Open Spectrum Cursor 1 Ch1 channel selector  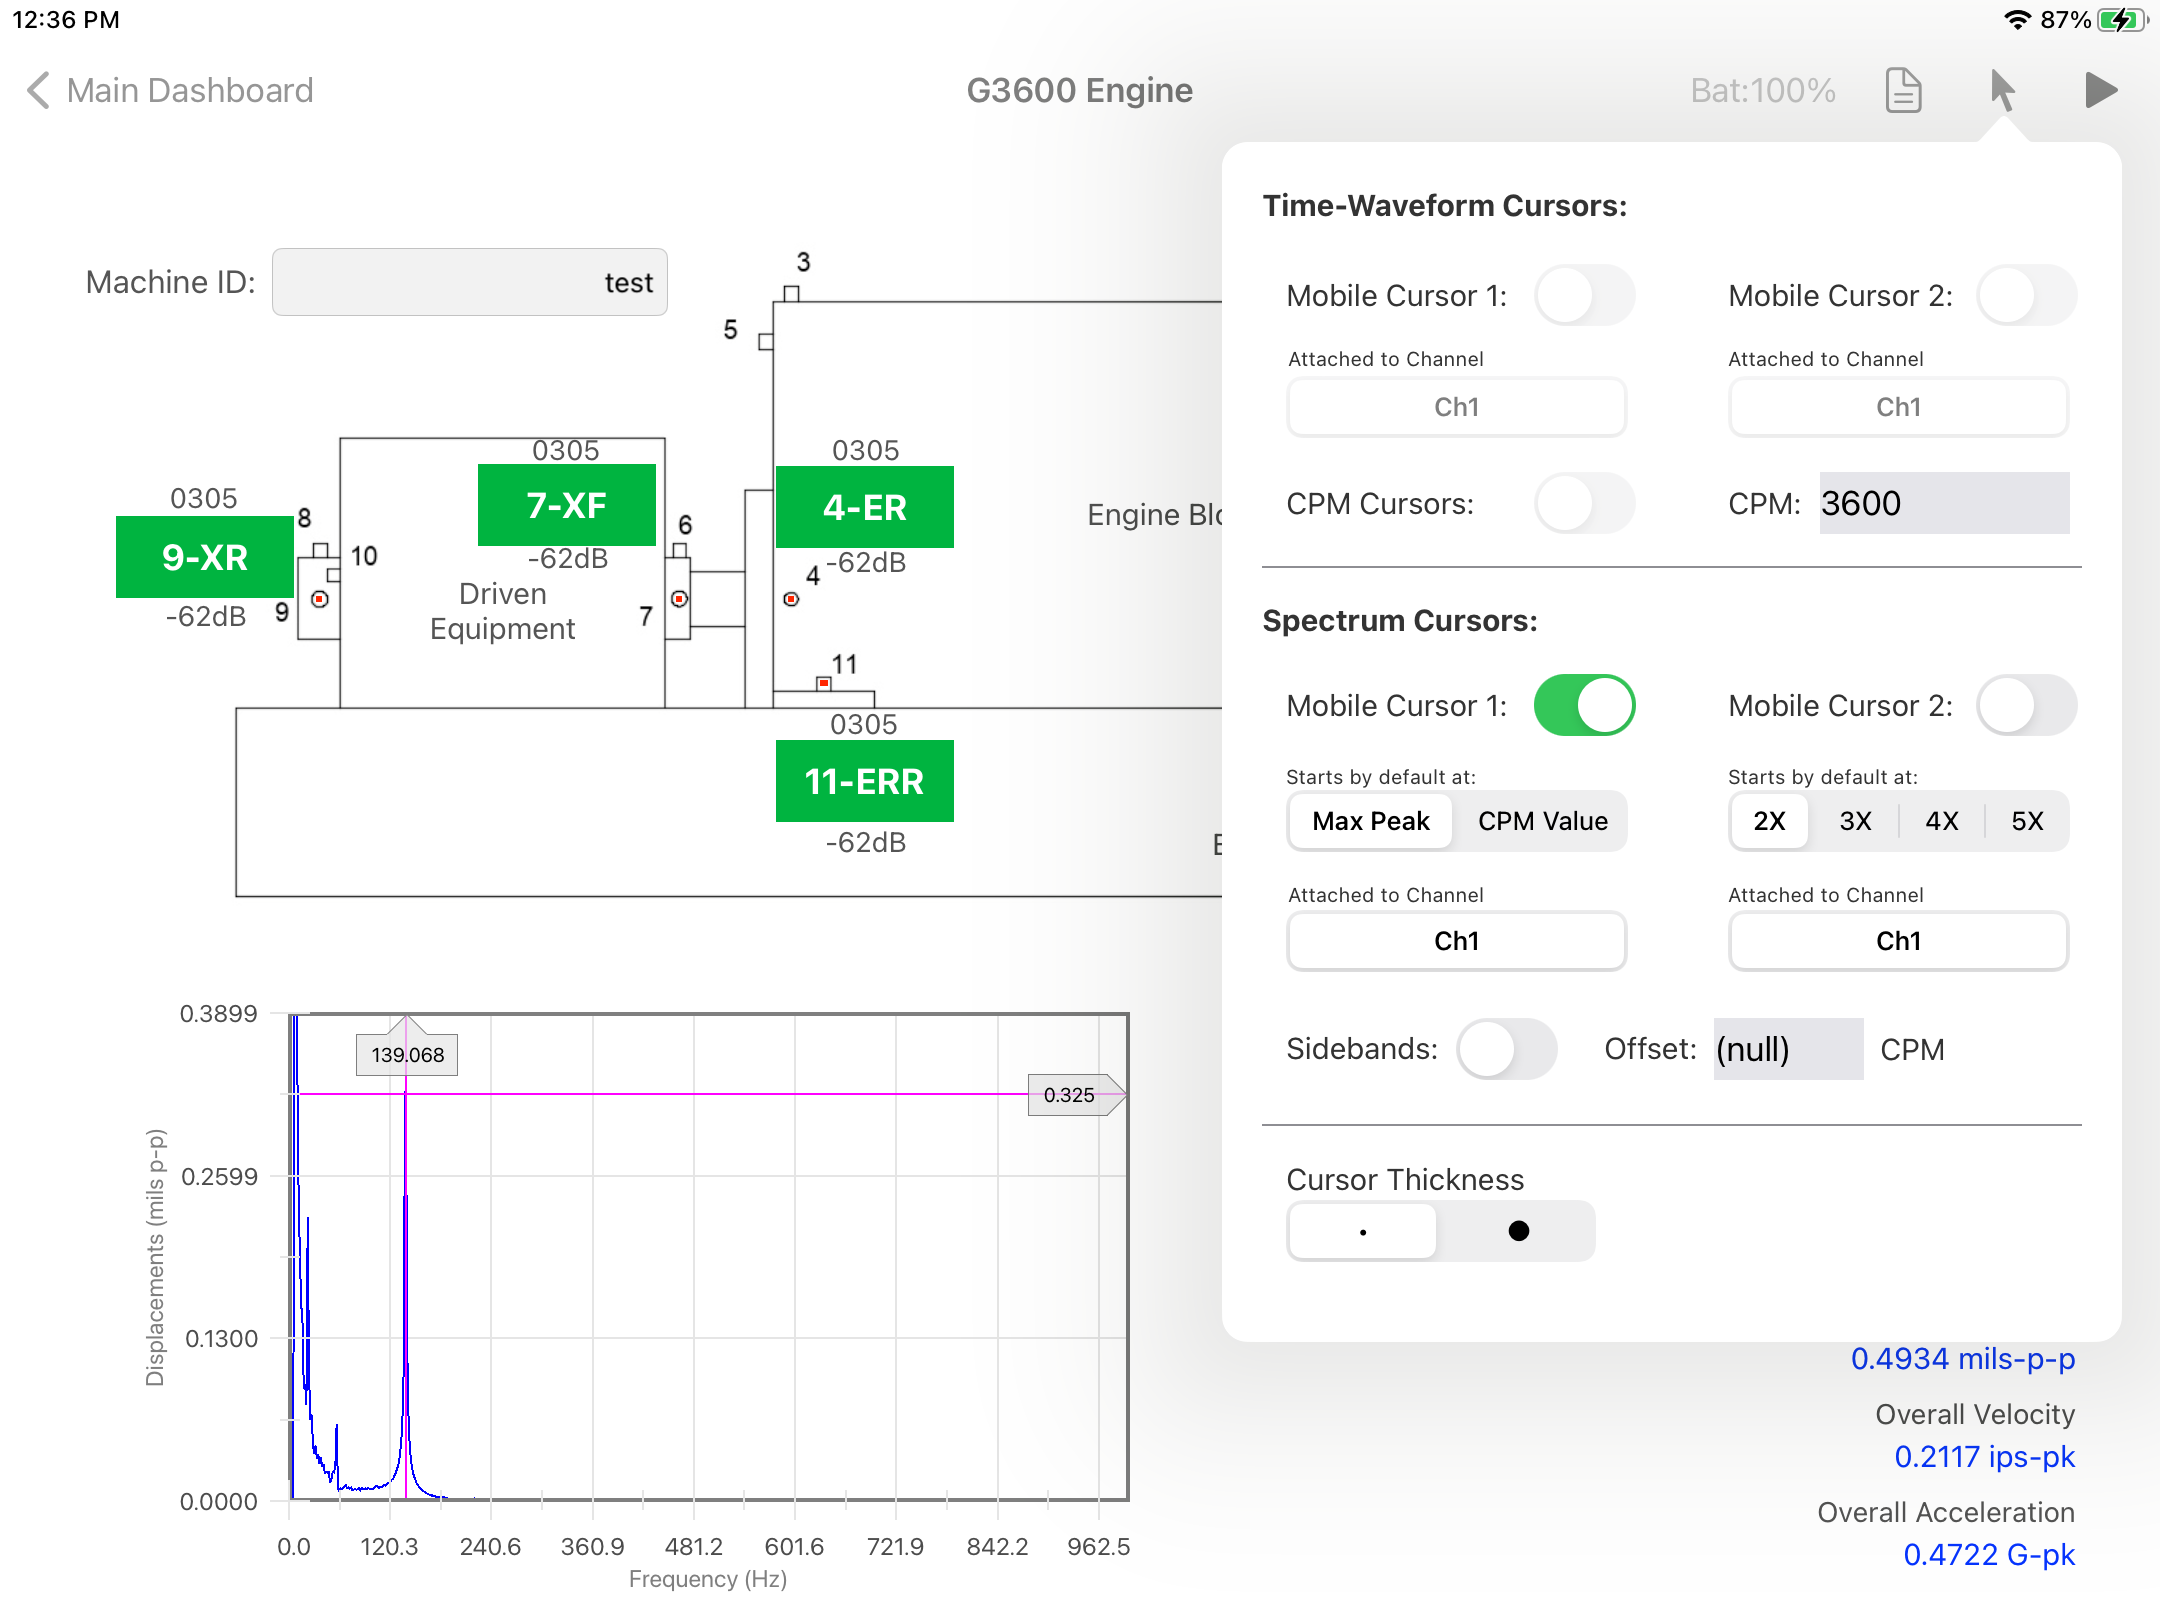click(1456, 941)
